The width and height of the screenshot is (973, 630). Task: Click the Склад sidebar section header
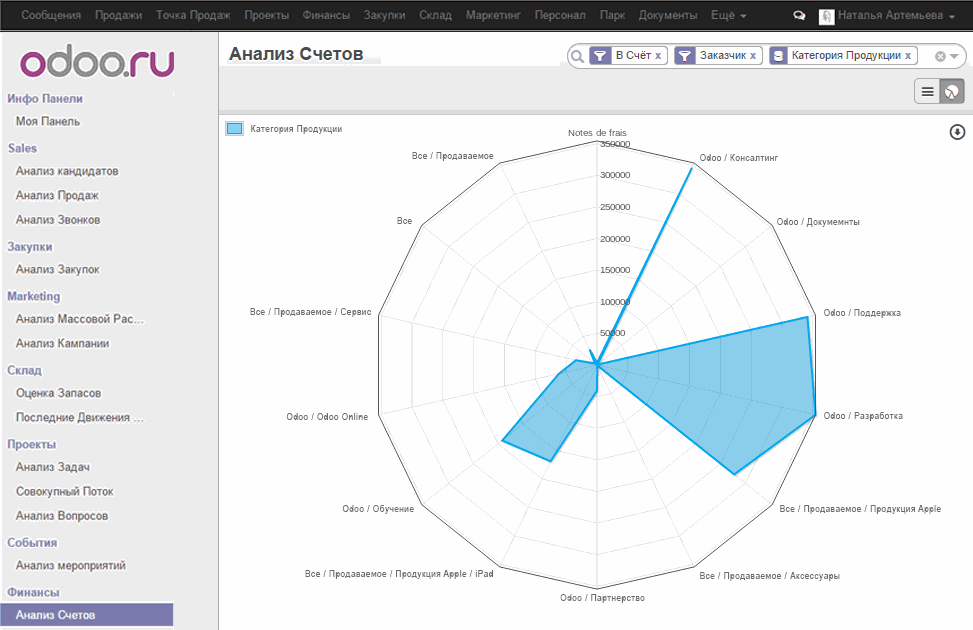(x=24, y=371)
